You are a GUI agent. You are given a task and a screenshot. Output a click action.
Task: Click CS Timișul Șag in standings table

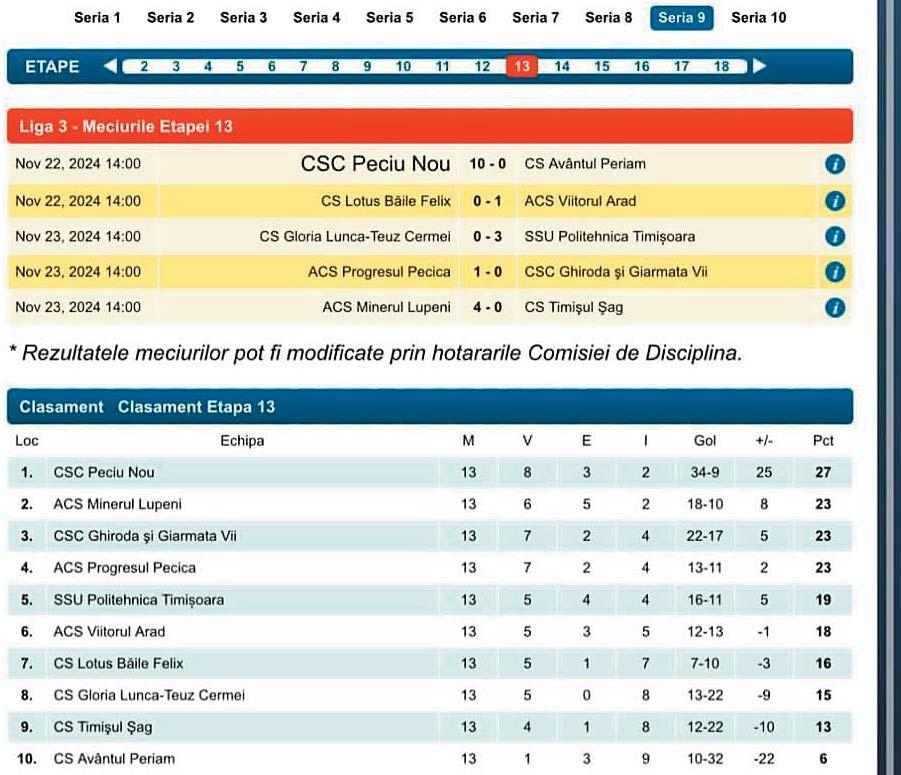(x=103, y=727)
